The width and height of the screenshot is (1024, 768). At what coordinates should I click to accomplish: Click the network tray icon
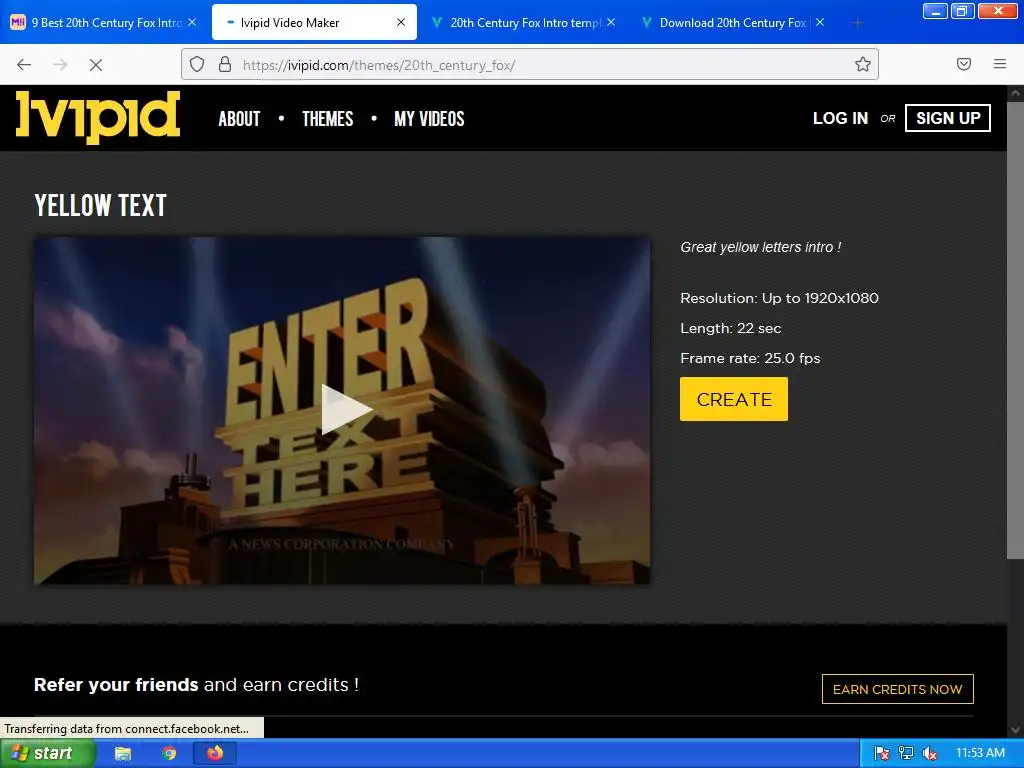[906, 754]
